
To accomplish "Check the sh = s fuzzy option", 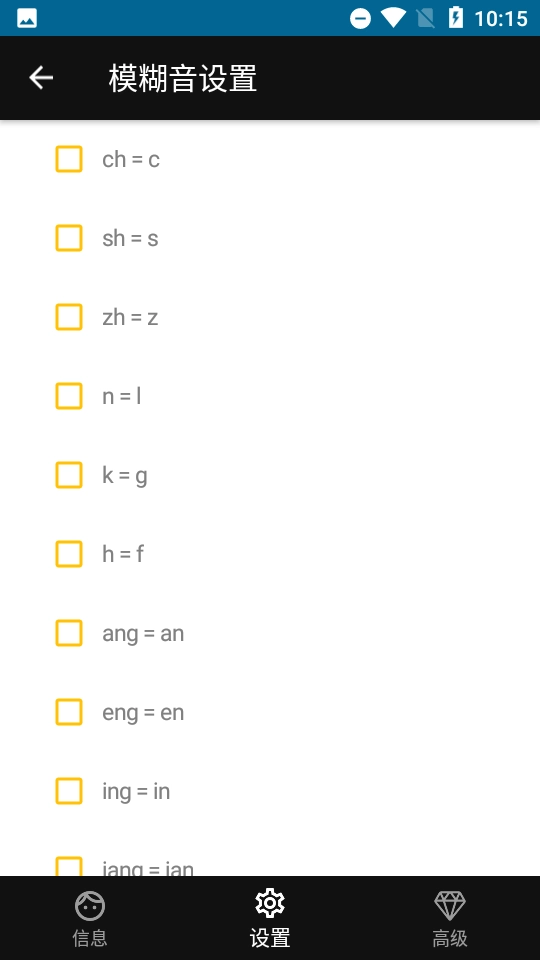I will pyautogui.click(x=69, y=238).
